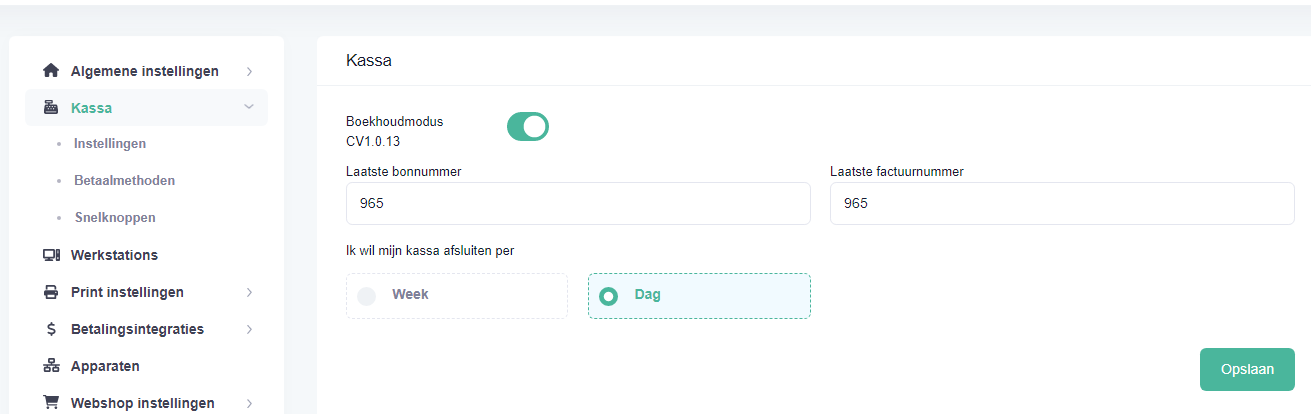Select the Week radio option

coord(457,296)
